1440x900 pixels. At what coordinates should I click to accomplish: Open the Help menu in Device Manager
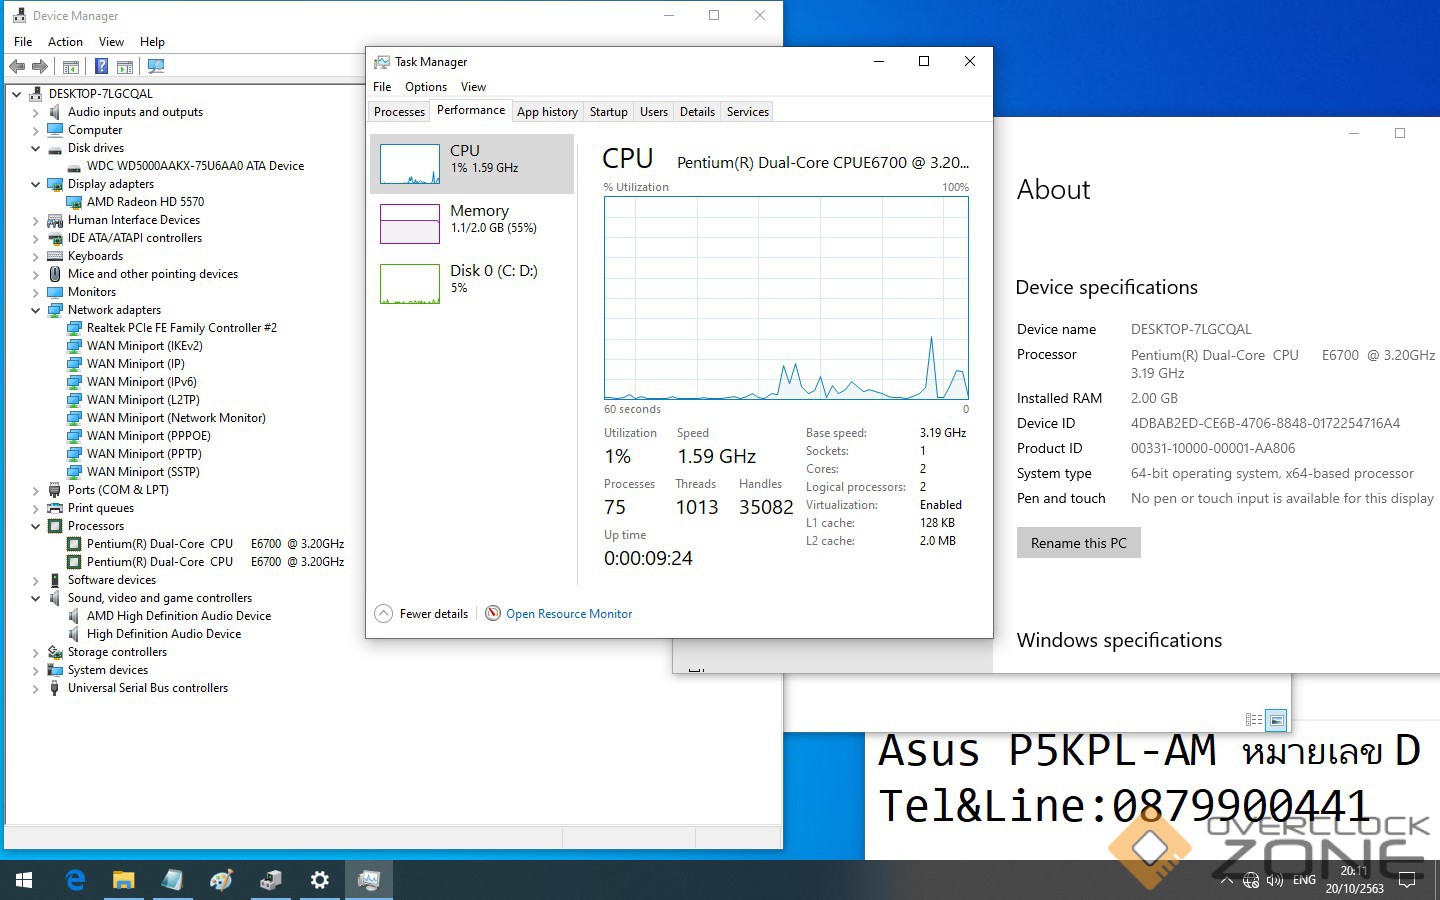152,42
